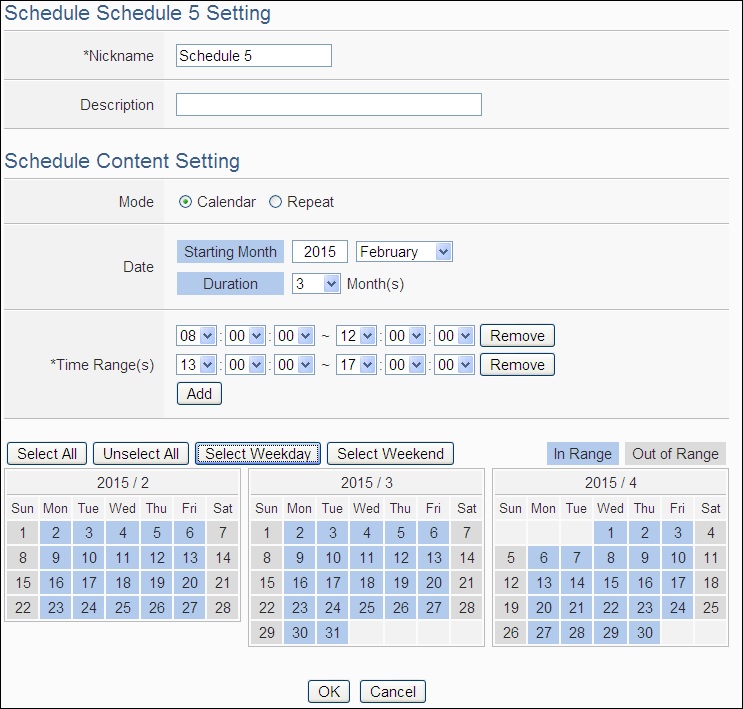Click the Description input field
The height and width of the screenshot is (709, 743).
tap(328, 105)
